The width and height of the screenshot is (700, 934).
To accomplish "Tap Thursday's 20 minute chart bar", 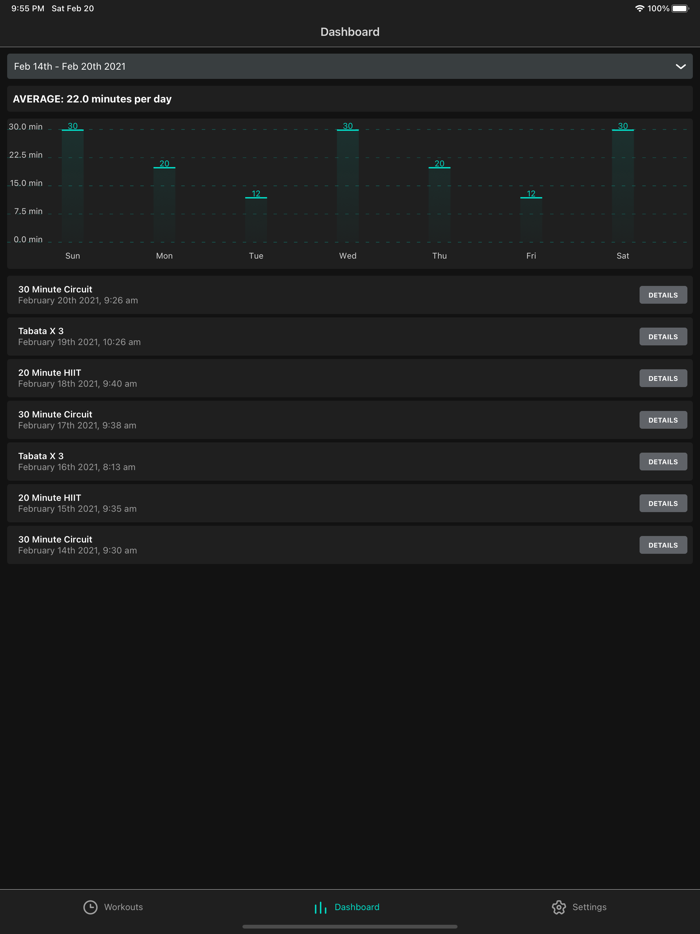I will click(x=439, y=204).
